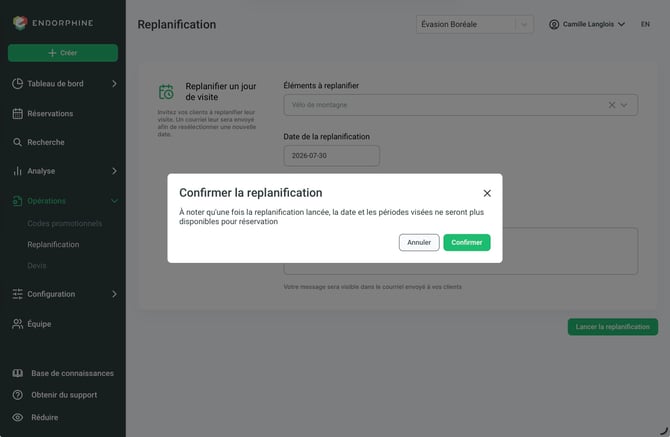Click the Tableau de bord pie-chart icon

coord(18,84)
